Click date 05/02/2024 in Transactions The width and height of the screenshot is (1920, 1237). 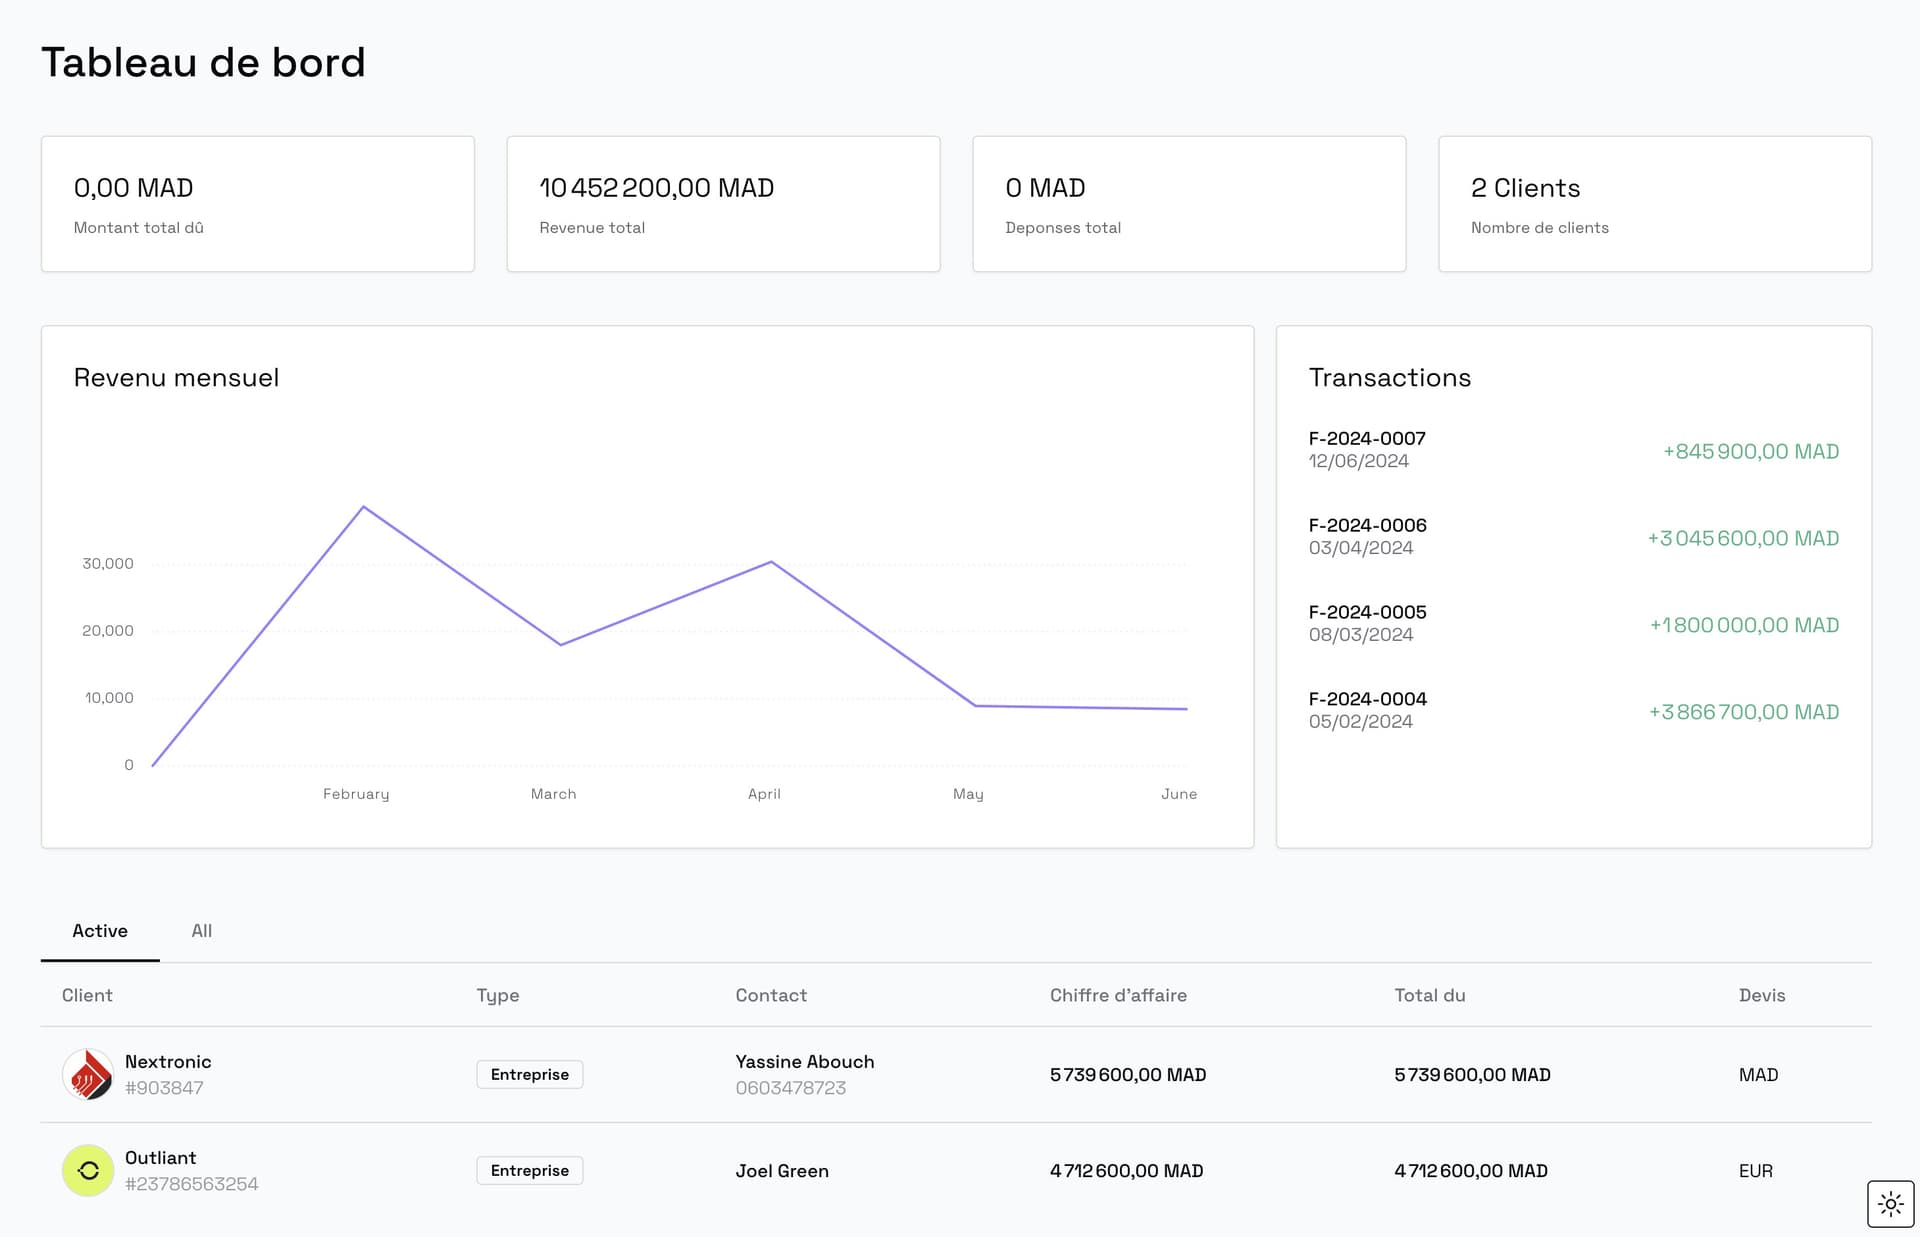1361,722
